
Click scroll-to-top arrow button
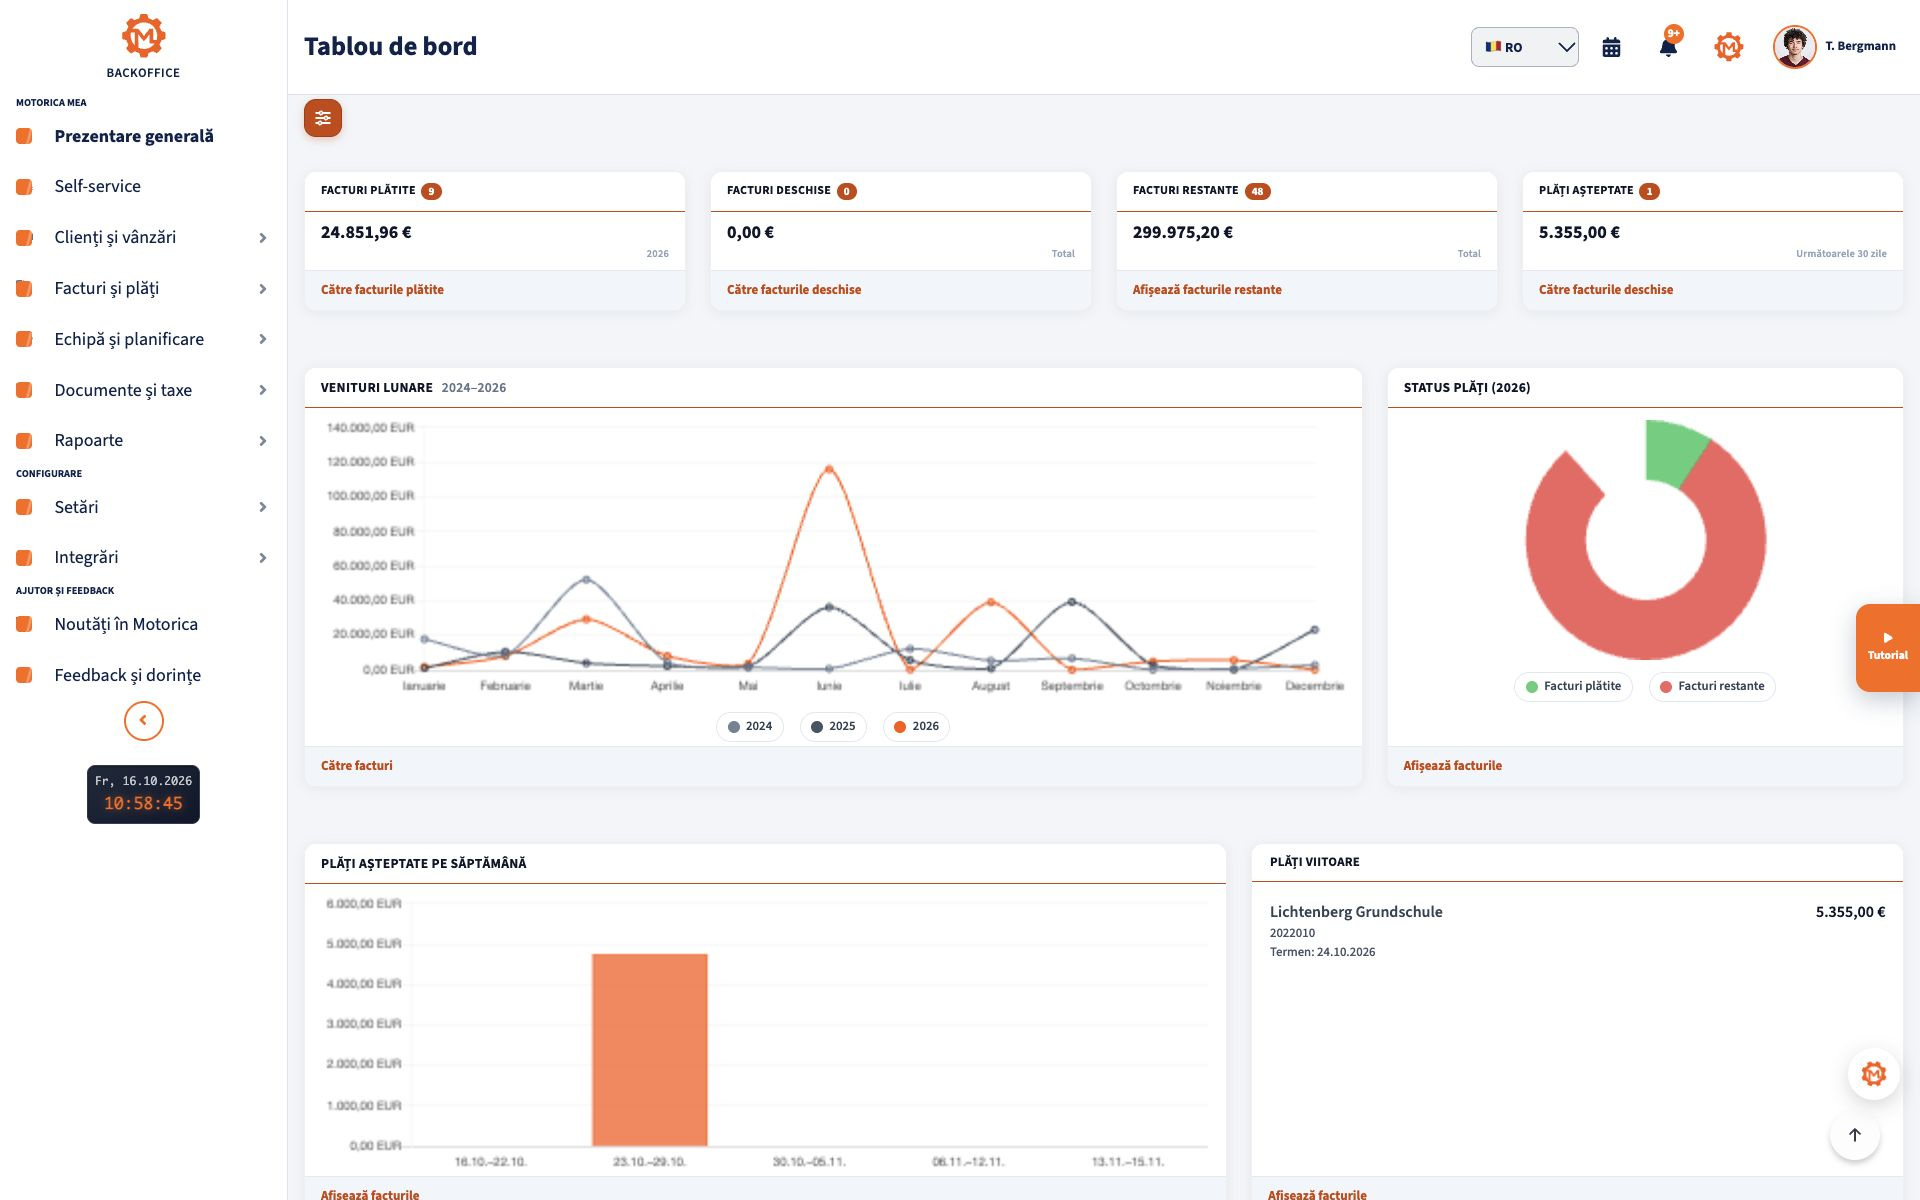(x=1854, y=1135)
